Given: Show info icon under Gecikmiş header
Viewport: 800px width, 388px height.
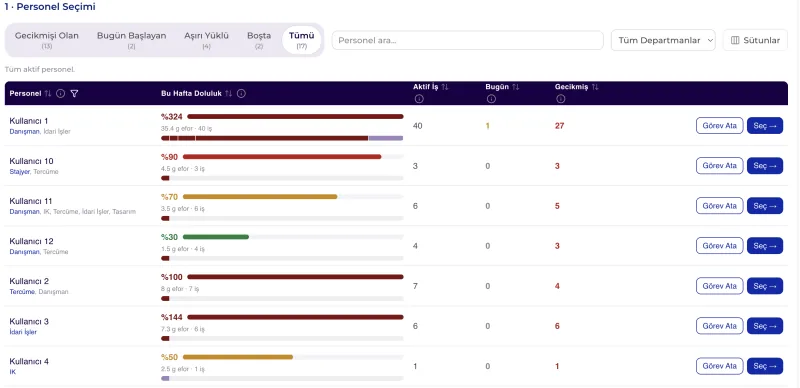Looking at the screenshot, I should (x=561, y=99).
